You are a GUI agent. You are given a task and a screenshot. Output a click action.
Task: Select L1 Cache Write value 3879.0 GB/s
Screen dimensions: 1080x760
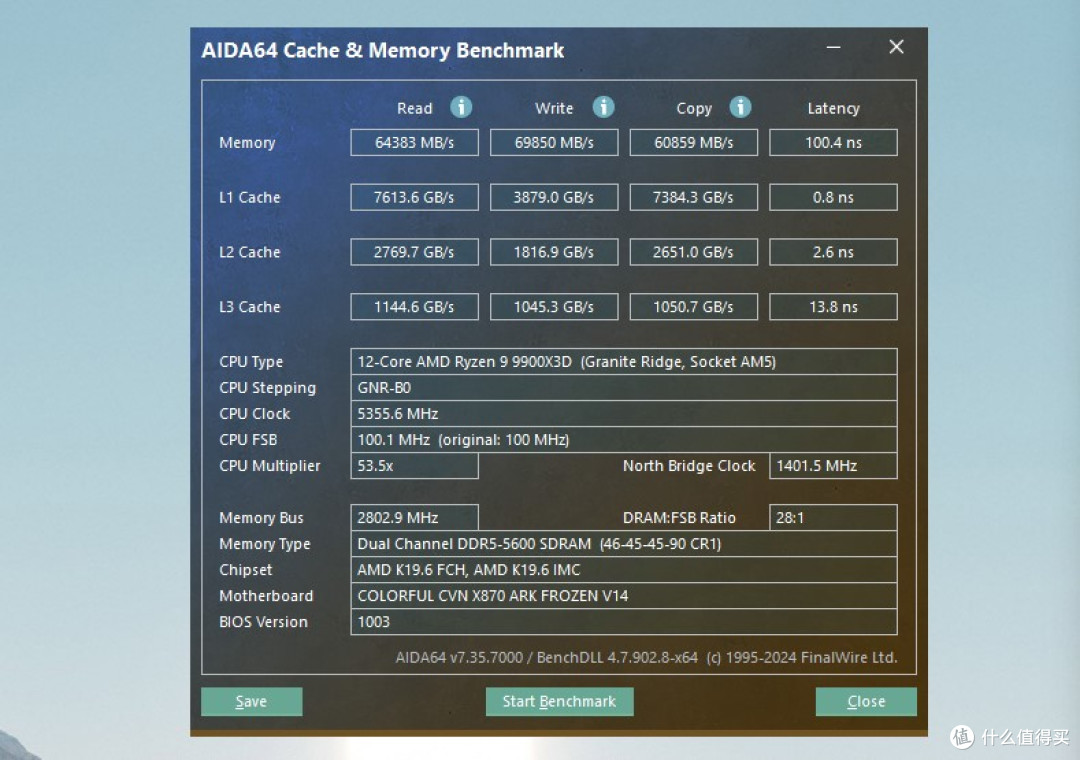(x=554, y=197)
